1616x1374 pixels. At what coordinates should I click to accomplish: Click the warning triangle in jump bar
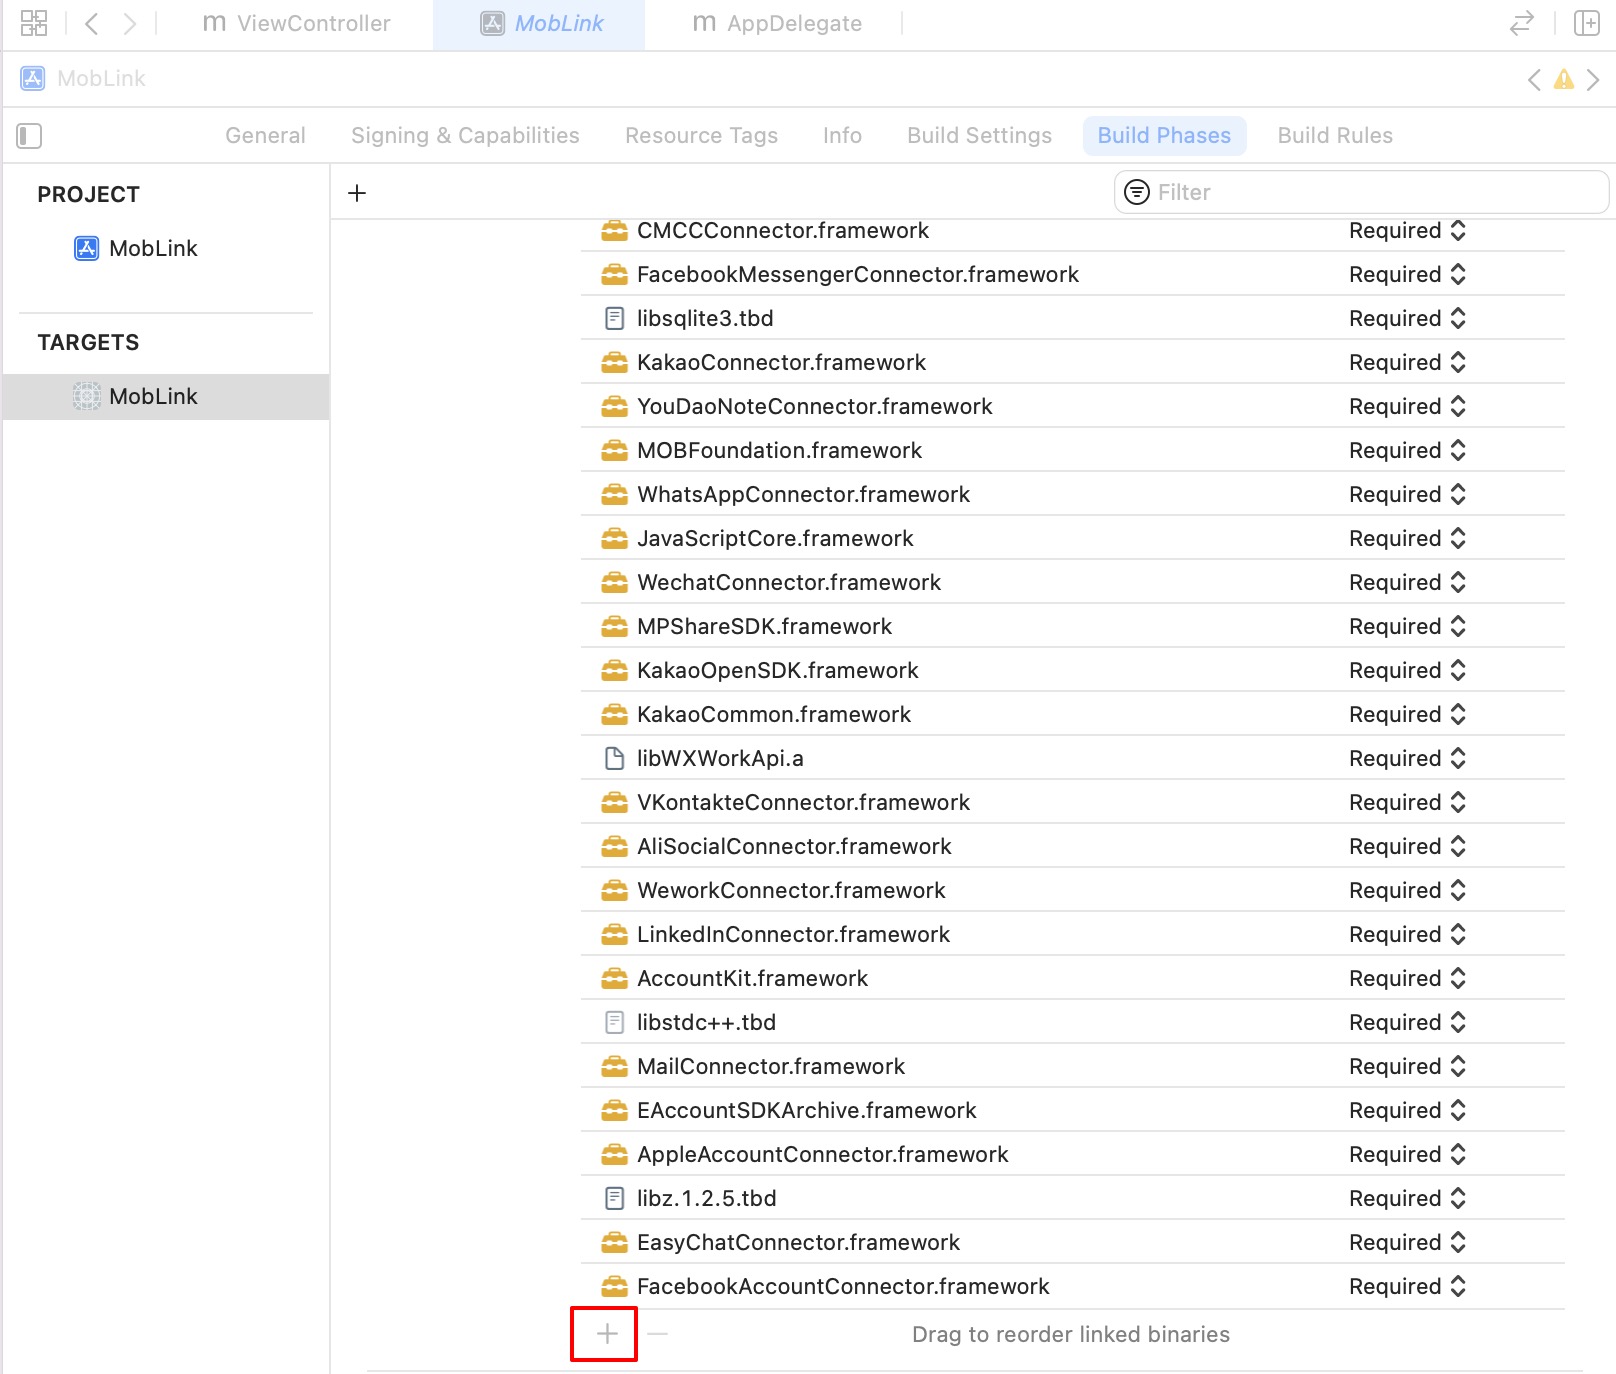pyautogui.click(x=1563, y=78)
